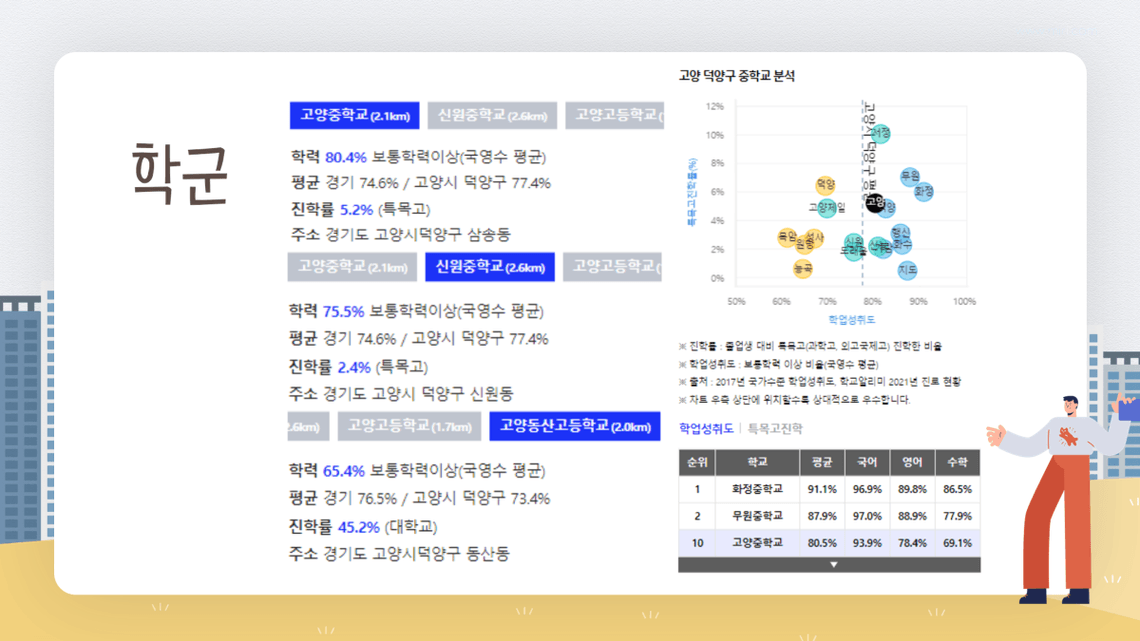Click the 97.0% Korean score cell
The width and height of the screenshot is (1140, 641).
pyautogui.click(x=867, y=516)
